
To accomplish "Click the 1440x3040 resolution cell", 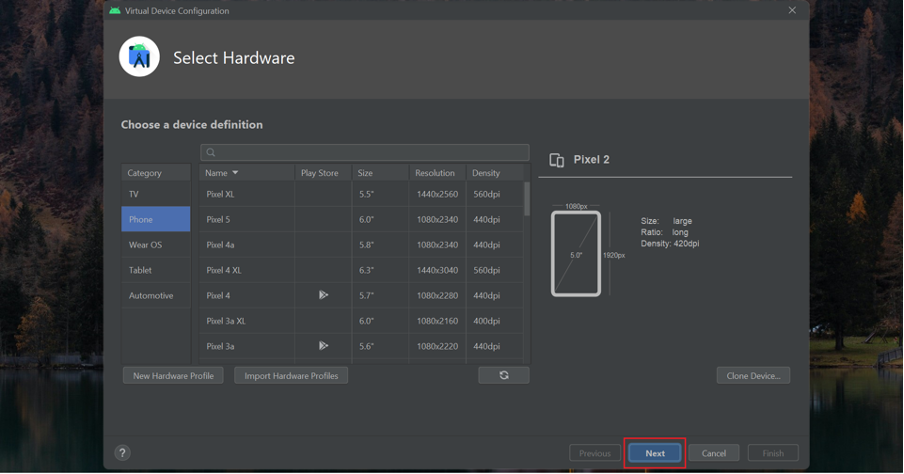I will click(x=437, y=270).
